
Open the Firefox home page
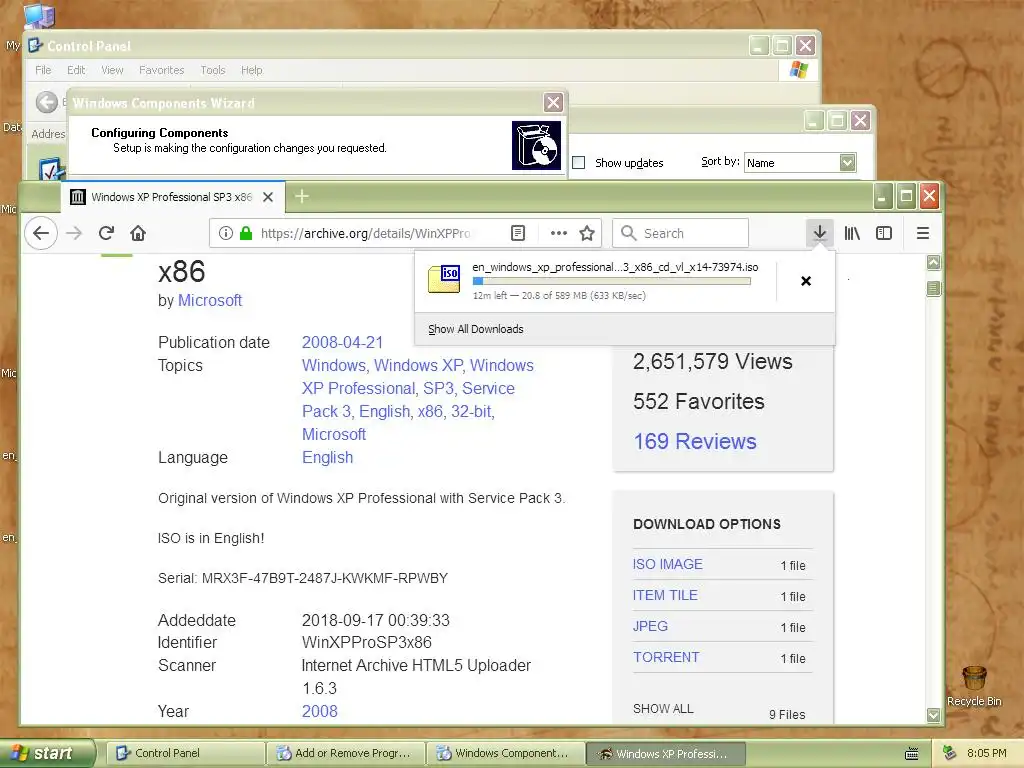[x=138, y=233]
